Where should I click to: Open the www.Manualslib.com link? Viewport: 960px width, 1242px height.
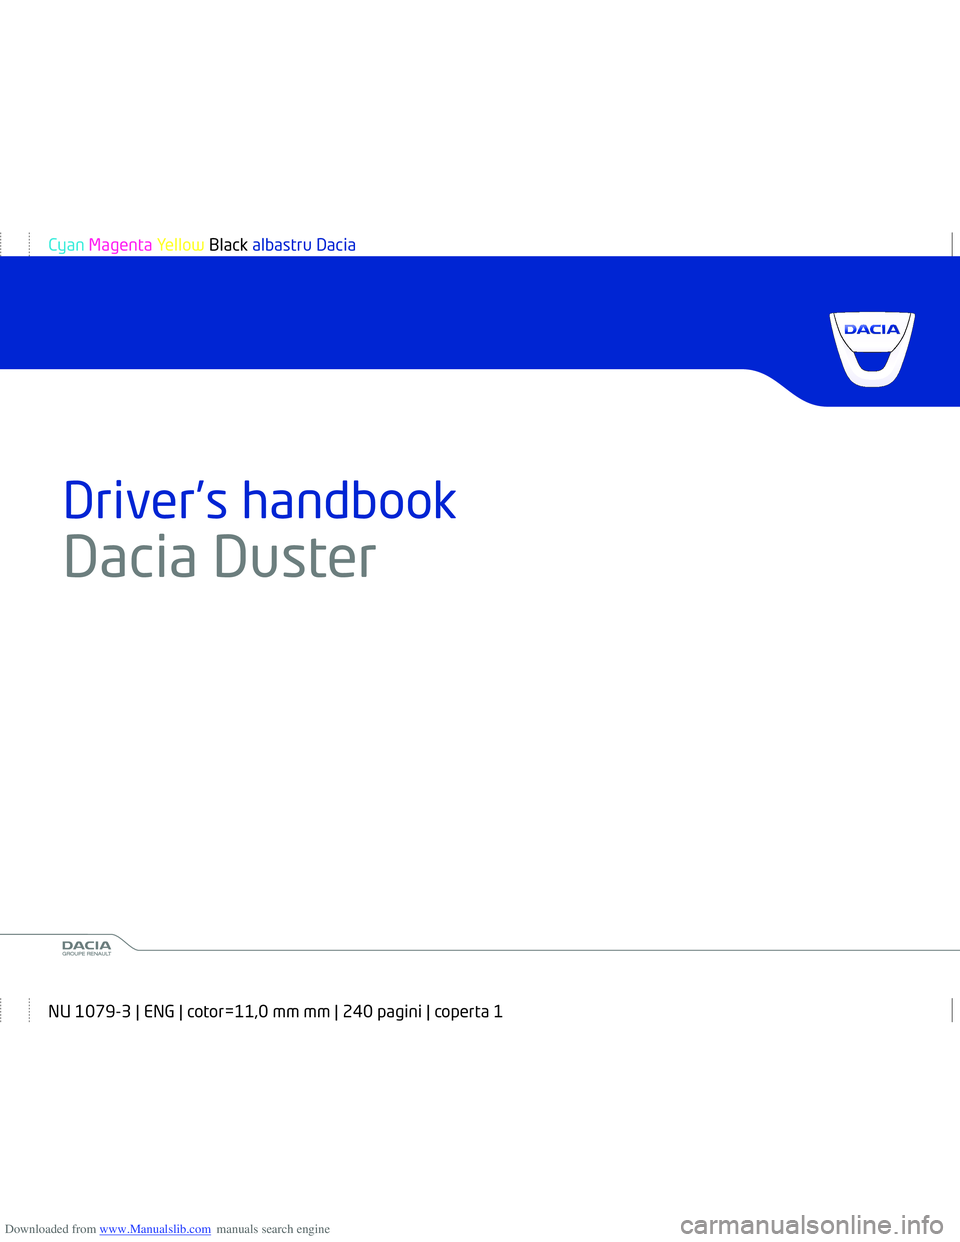155,1229
